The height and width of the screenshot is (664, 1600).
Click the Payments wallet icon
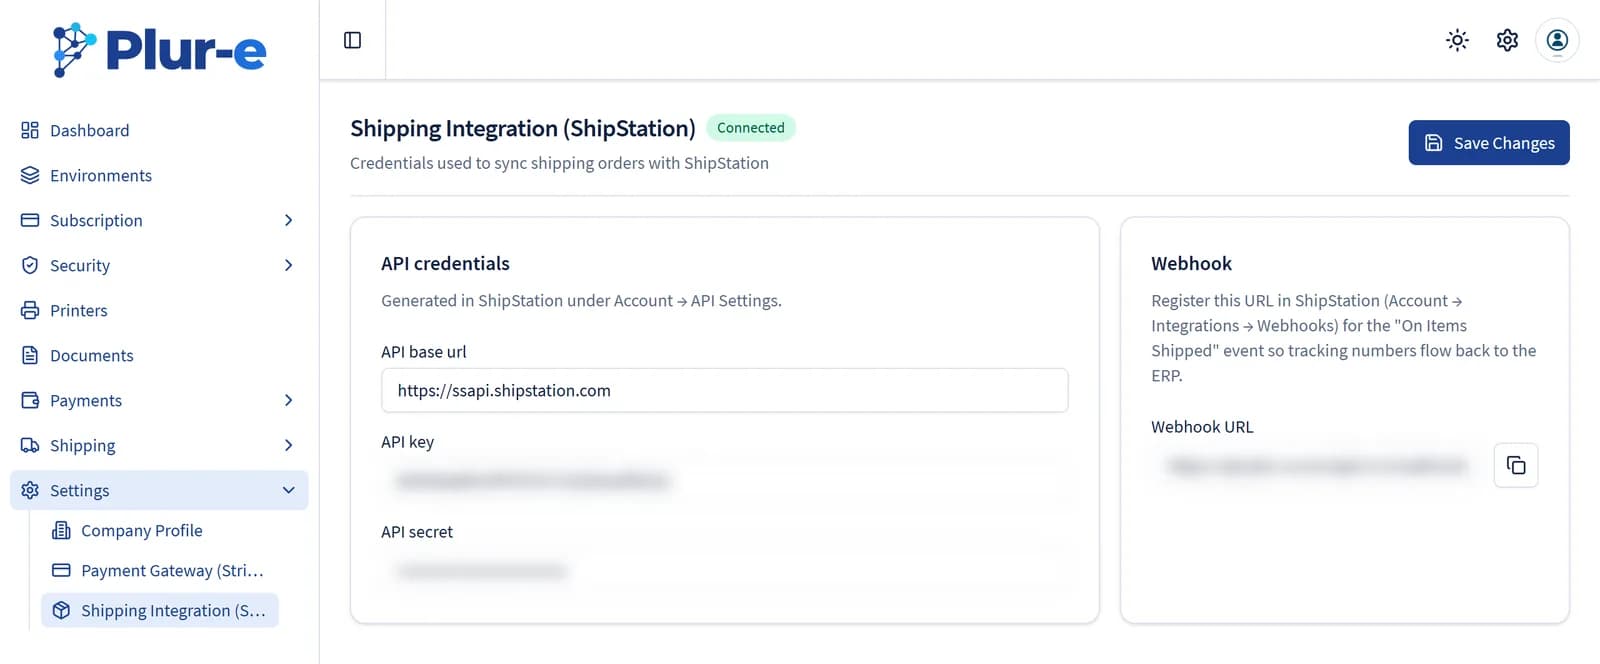30,400
